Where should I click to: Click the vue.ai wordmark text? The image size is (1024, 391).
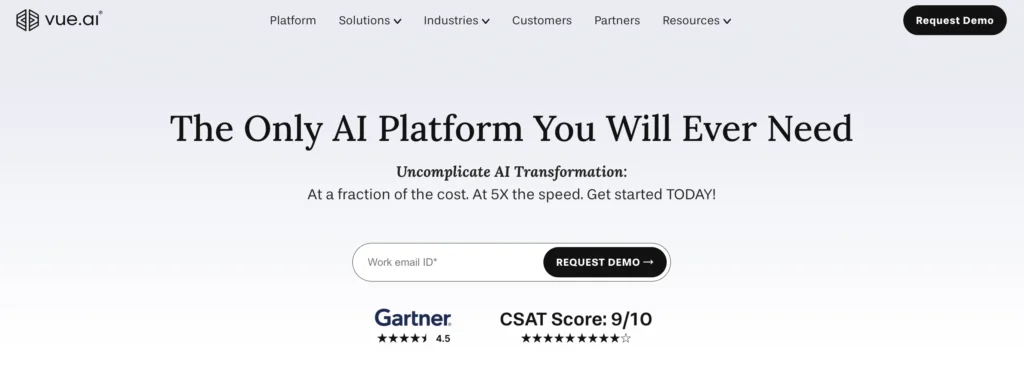point(72,20)
